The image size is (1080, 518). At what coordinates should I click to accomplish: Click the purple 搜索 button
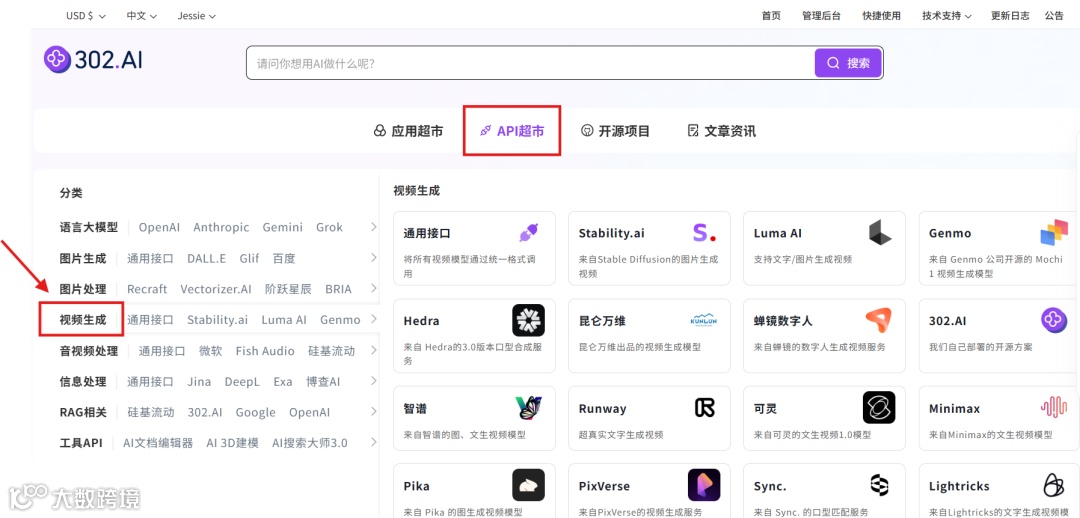pos(849,63)
